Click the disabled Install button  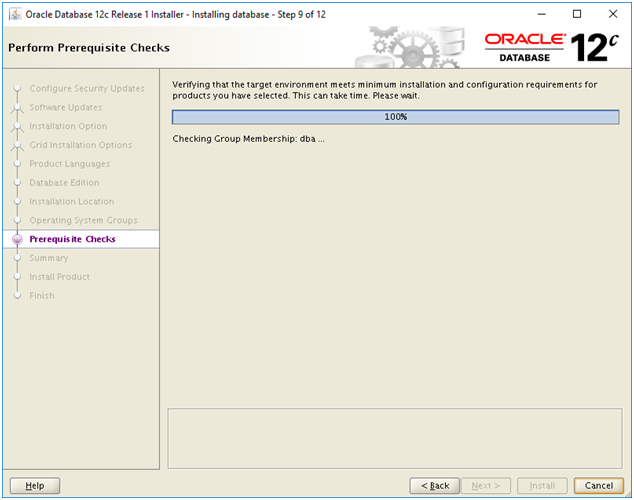(542, 485)
